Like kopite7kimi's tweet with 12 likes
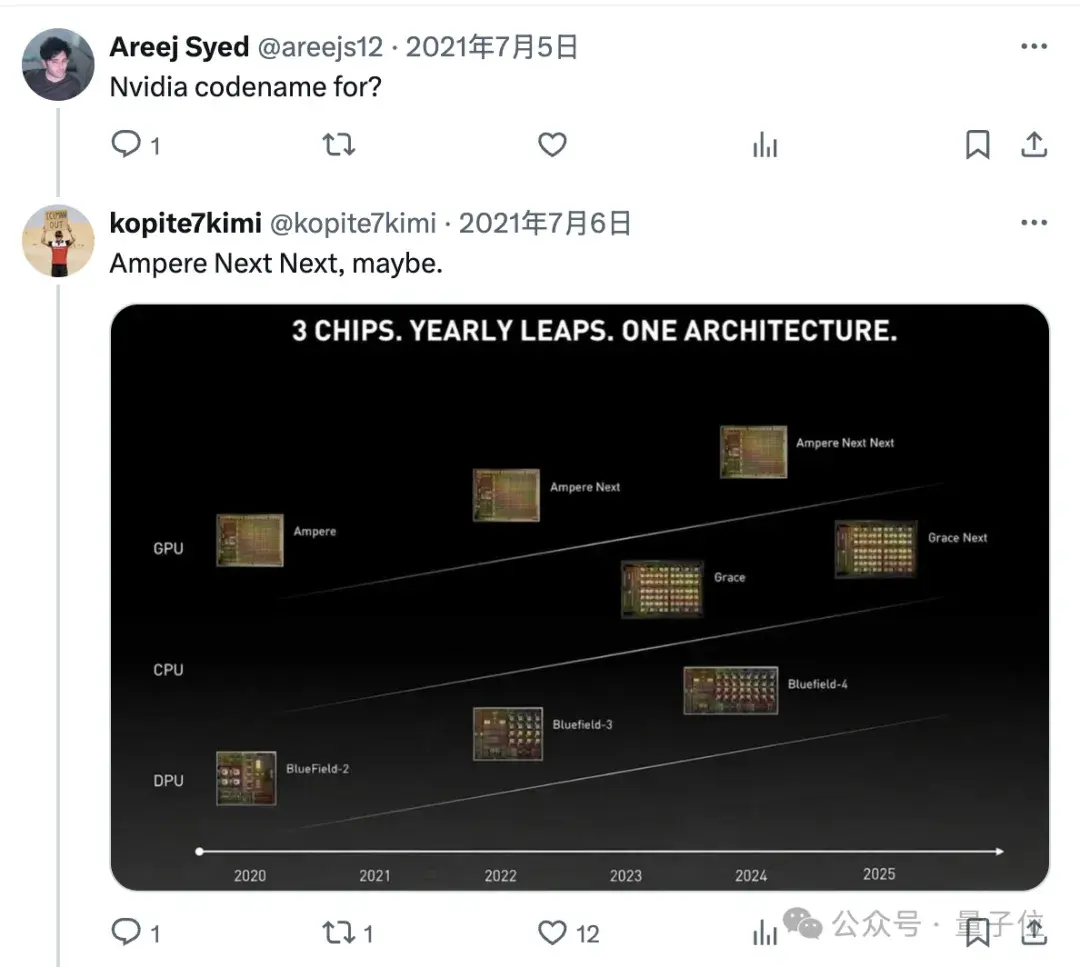 coord(552,933)
